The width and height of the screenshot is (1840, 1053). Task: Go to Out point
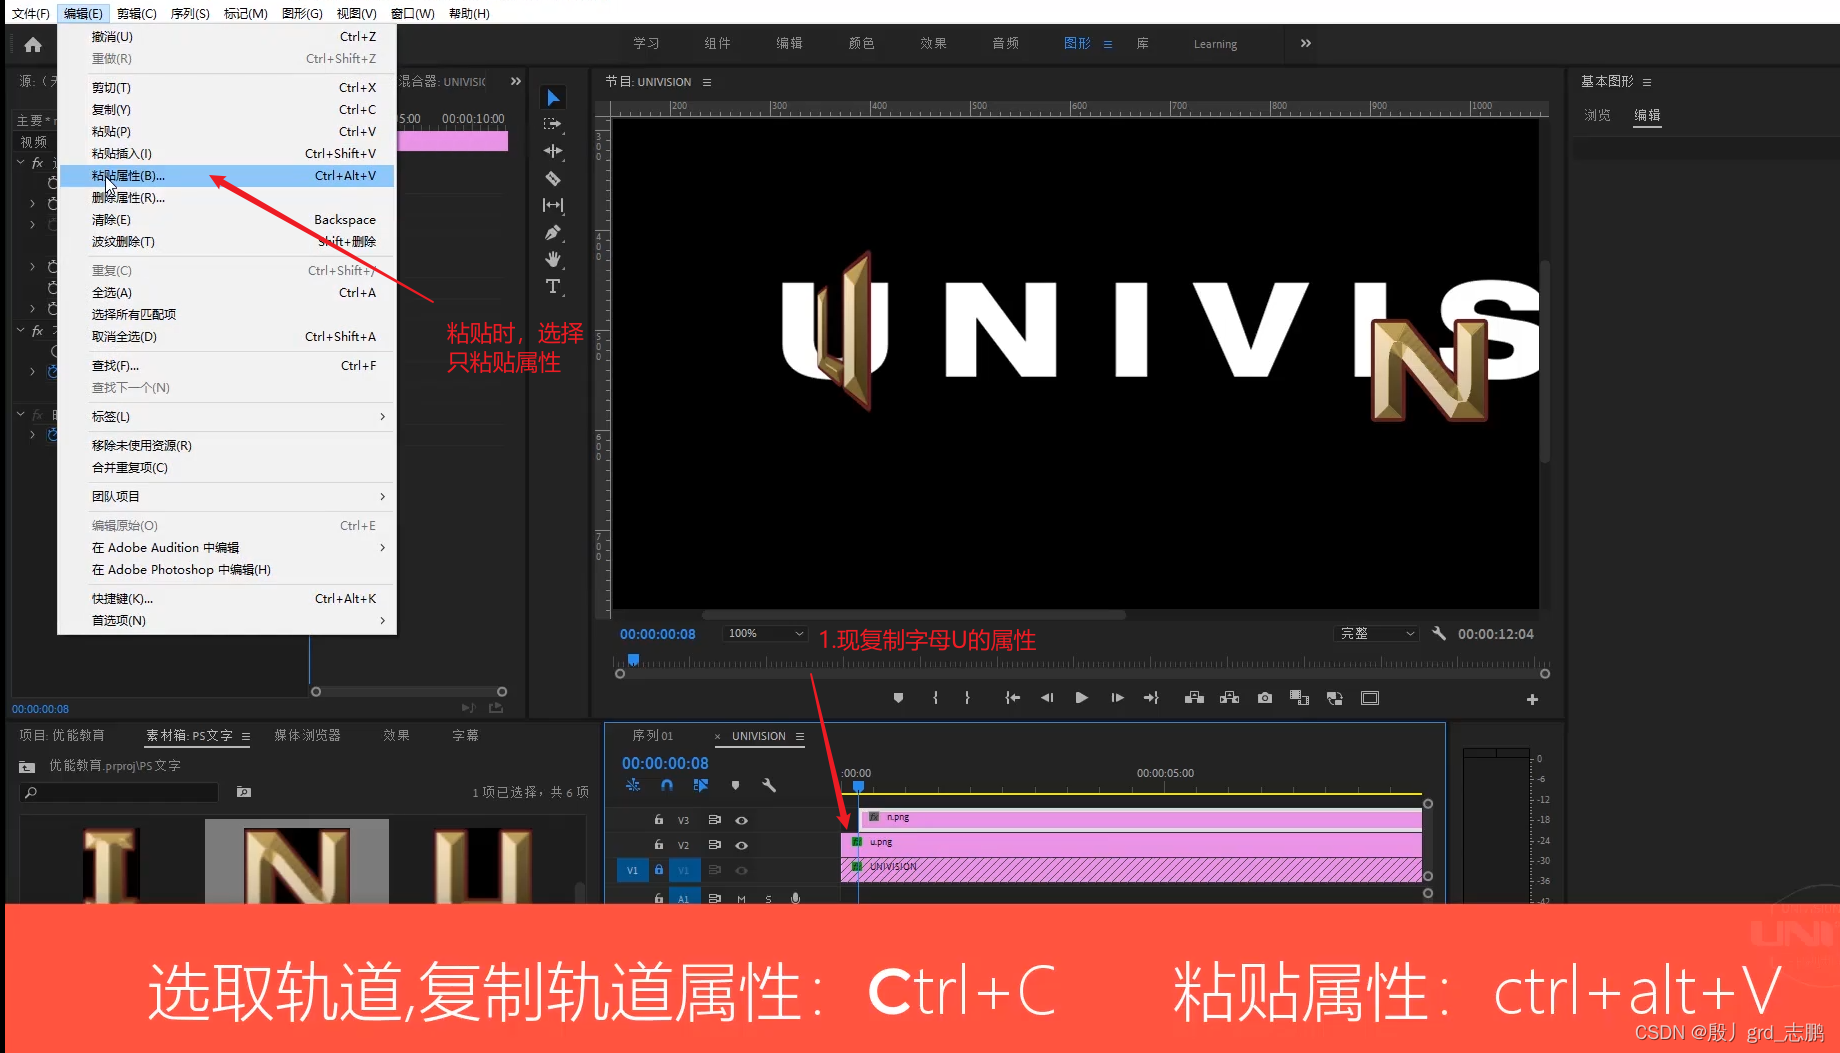1151,698
